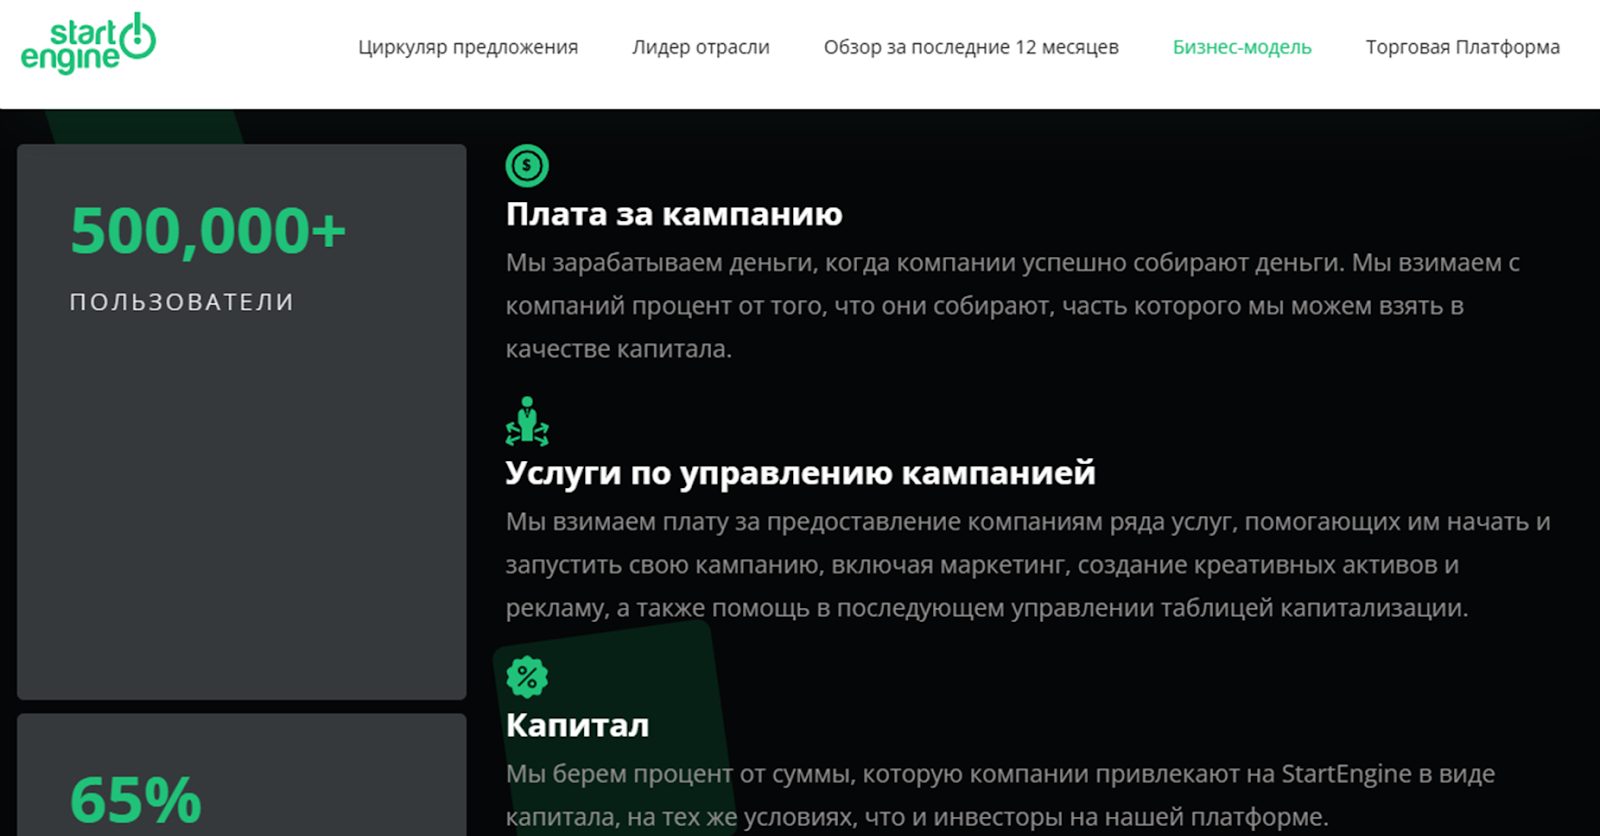Open the Торговая Платформа nav item

pyautogui.click(x=1463, y=47)
